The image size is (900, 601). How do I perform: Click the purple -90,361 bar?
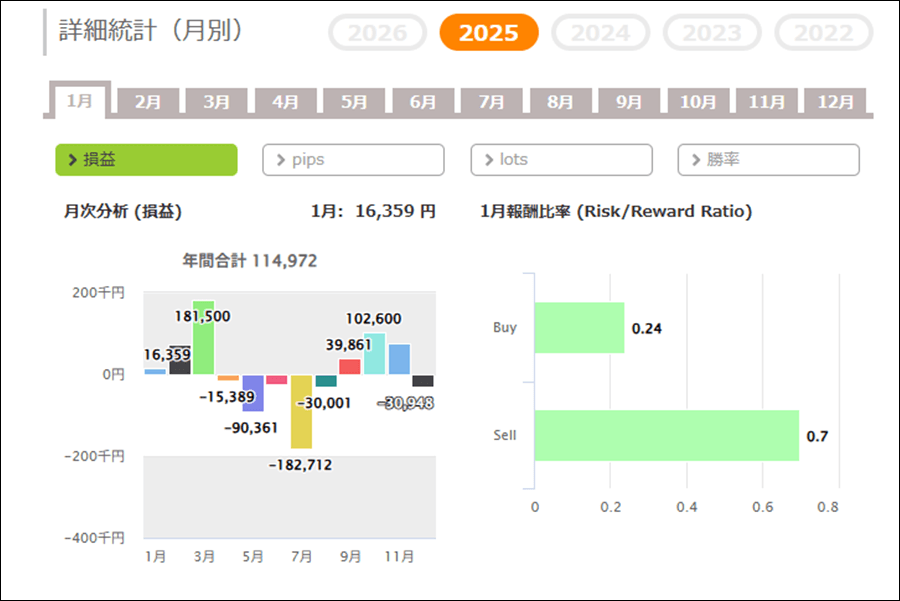coord(252,393)
